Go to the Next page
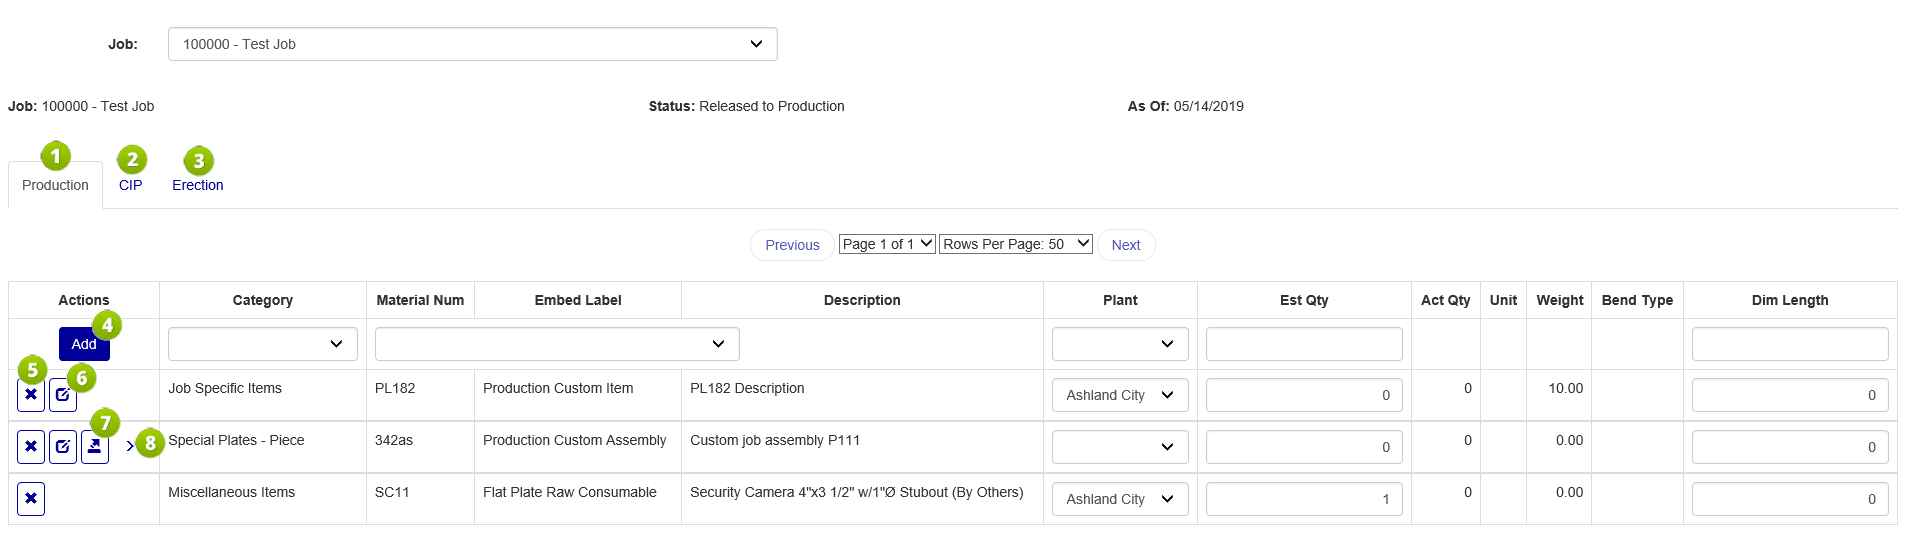Screen dimensions: 1910x550 [x=1125, y=245]
